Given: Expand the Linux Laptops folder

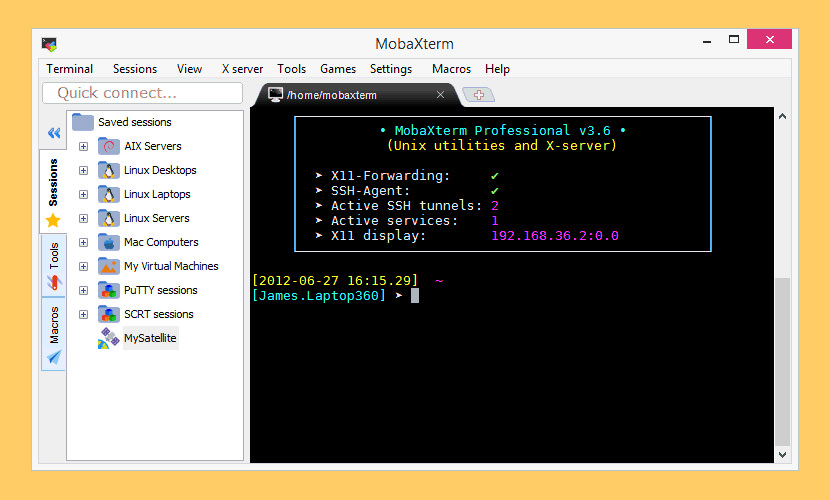Looking at the screenshot, I should click(84, 195).
